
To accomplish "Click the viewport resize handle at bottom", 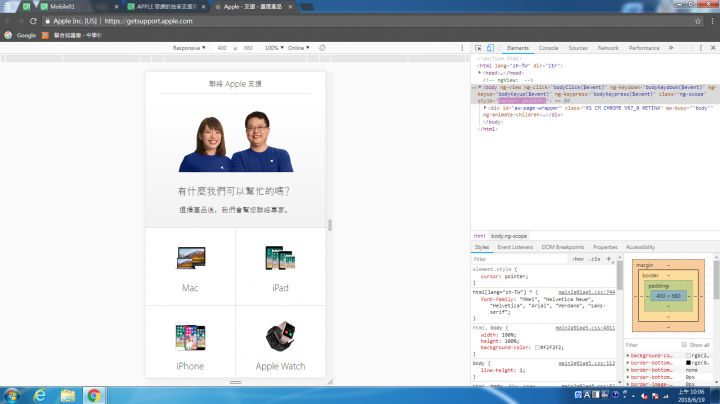I will coord(236,382).
